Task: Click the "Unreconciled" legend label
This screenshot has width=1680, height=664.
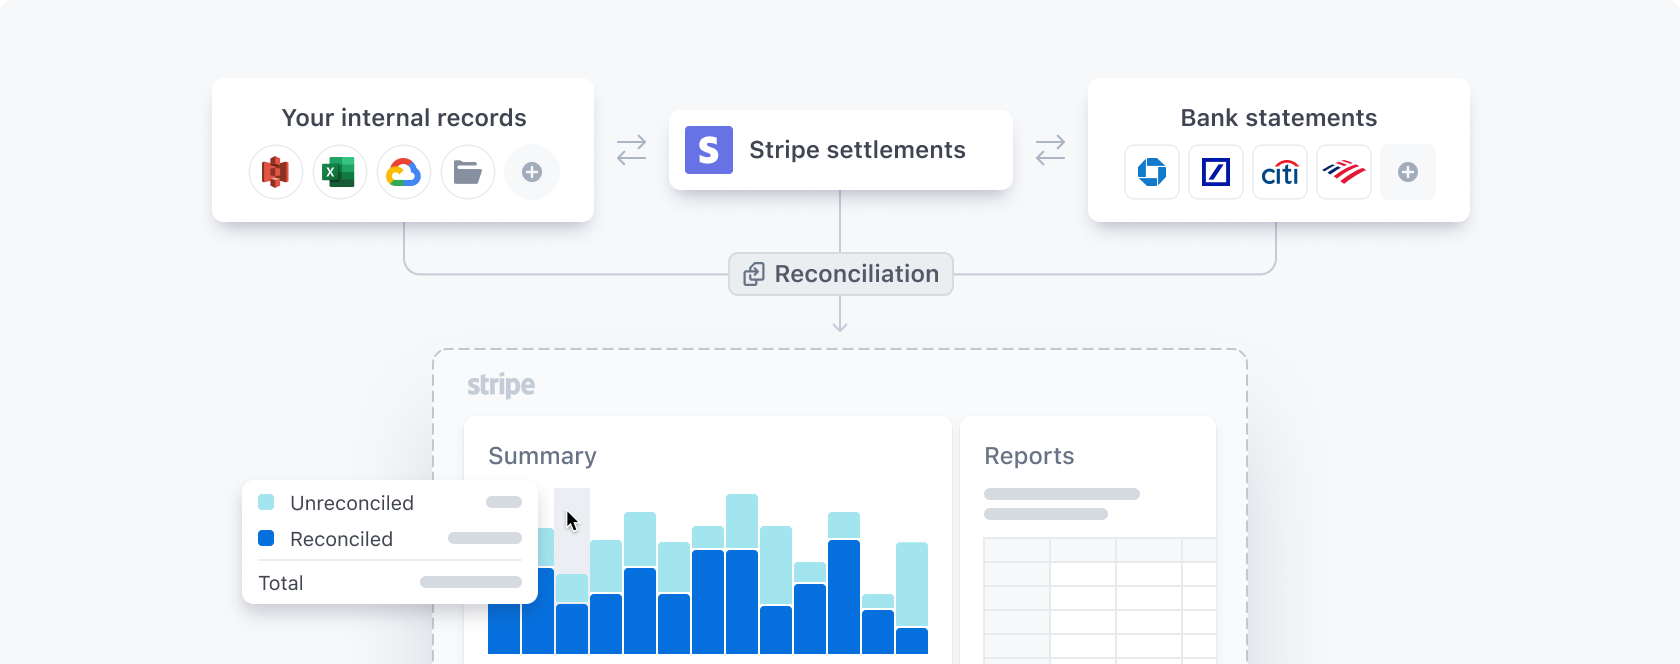Action: tap(352, 503)
